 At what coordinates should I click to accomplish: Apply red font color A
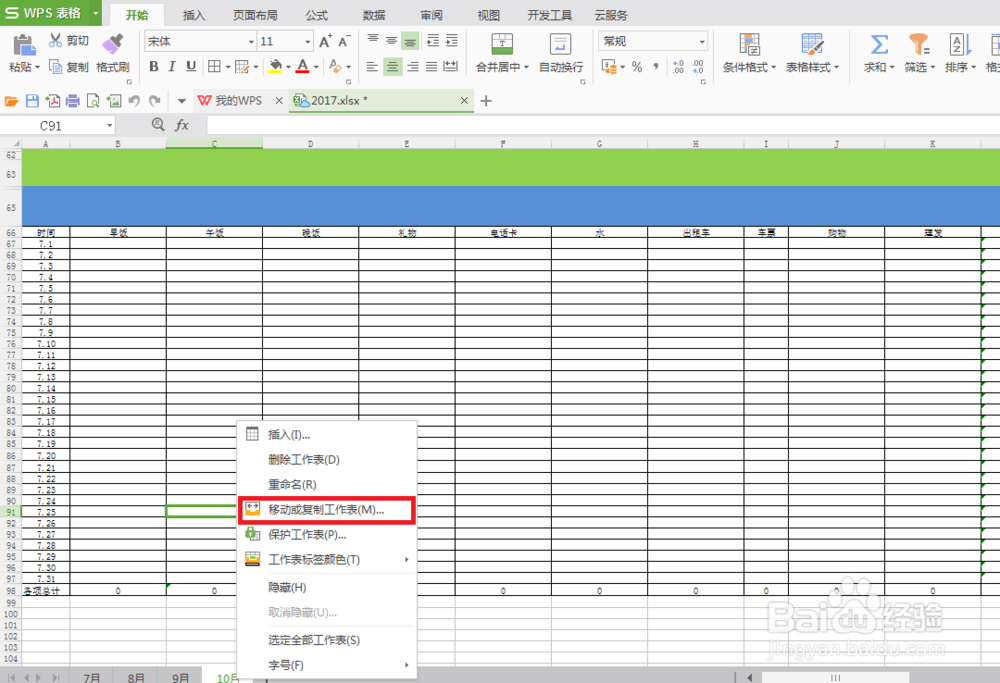click(303, 66)
